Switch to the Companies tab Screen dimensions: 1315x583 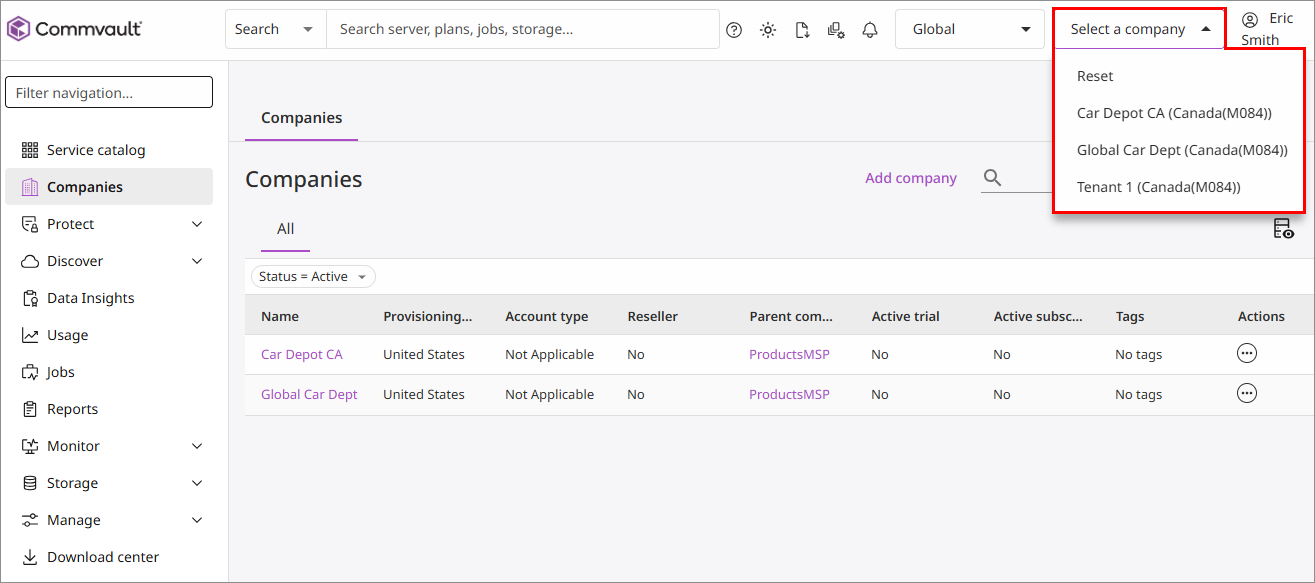[x=301, y=118]
